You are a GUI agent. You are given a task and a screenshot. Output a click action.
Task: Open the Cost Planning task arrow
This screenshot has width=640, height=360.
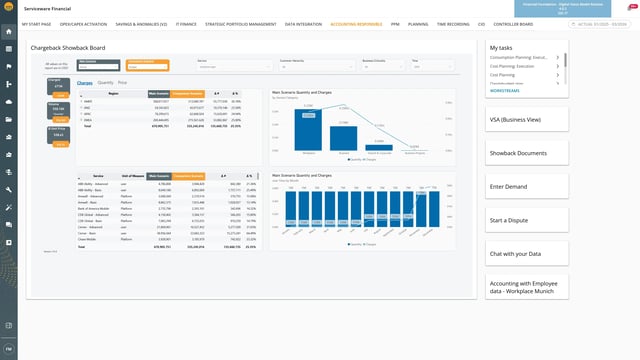558,75
